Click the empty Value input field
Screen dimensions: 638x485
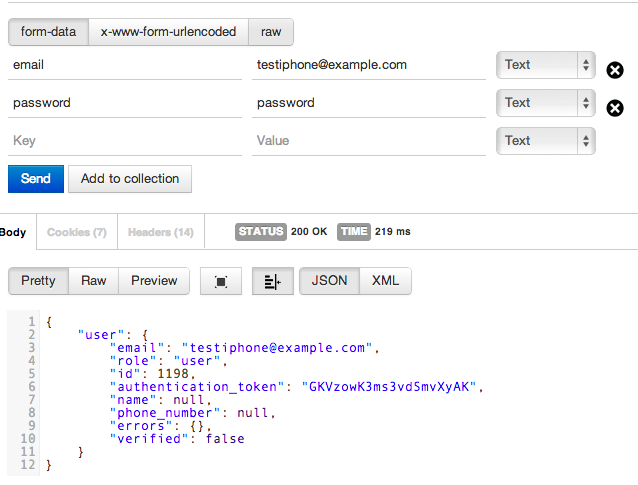(x=369, y=141)
